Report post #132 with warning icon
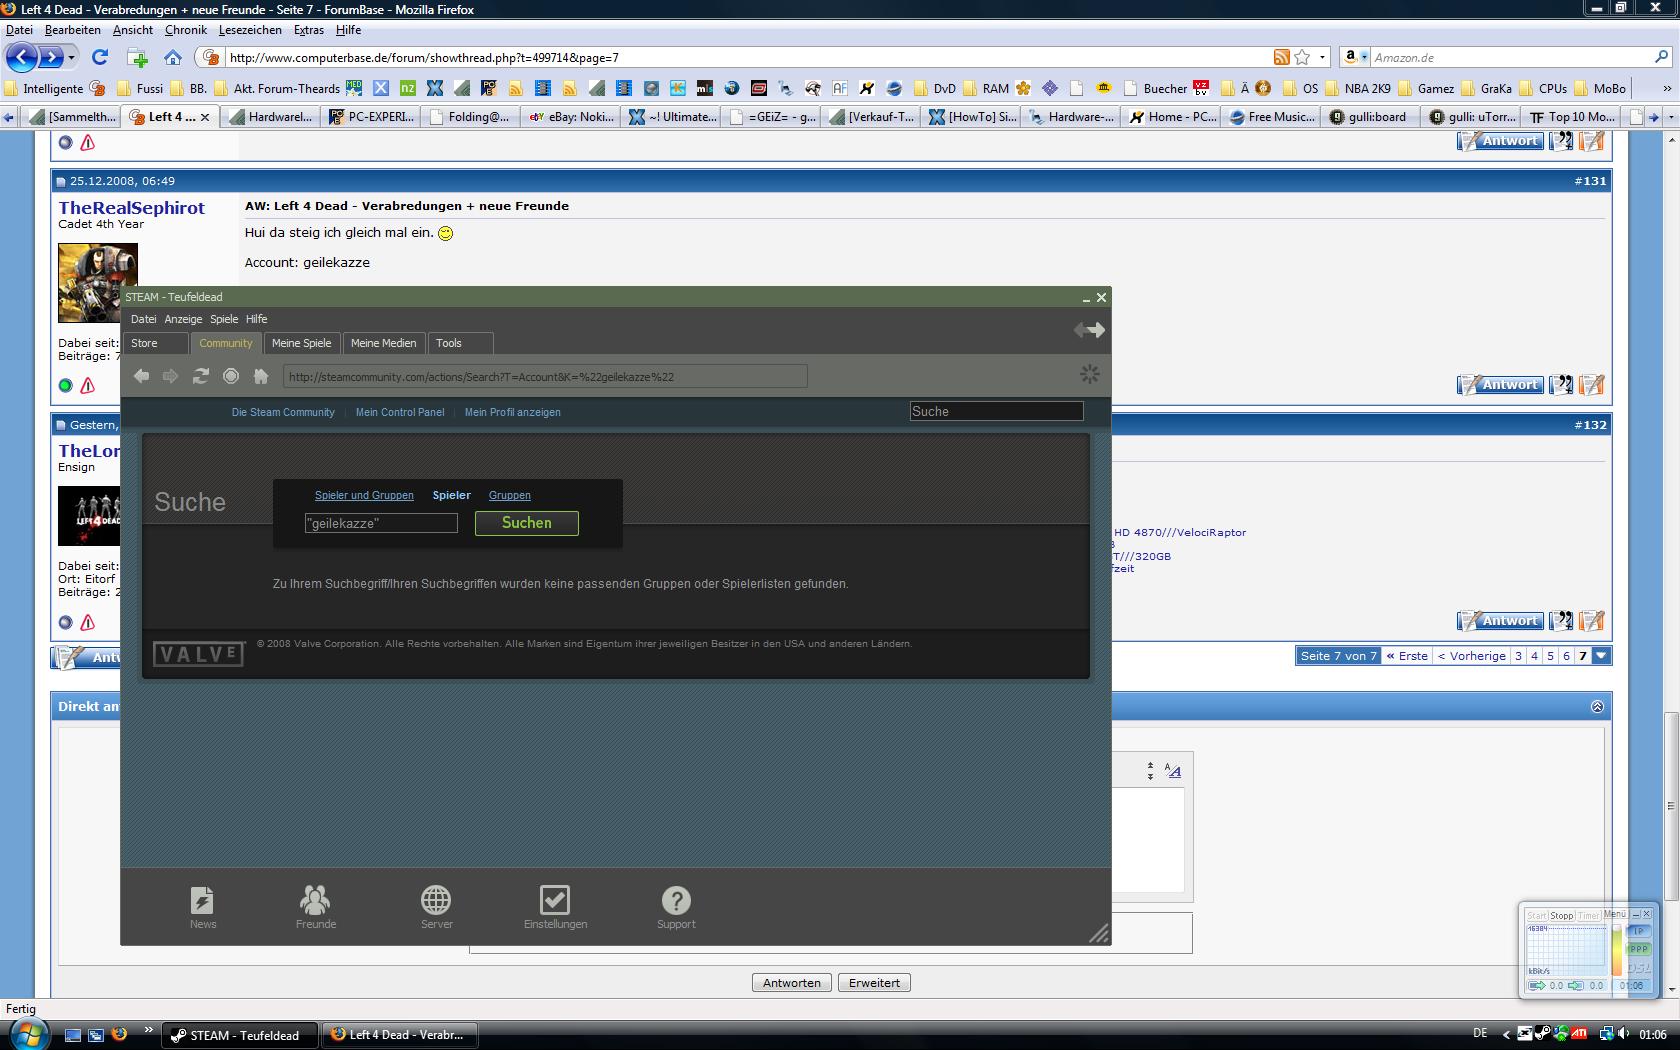Viewport: 1680px width, 1050px height. click(x=88, y=622)
